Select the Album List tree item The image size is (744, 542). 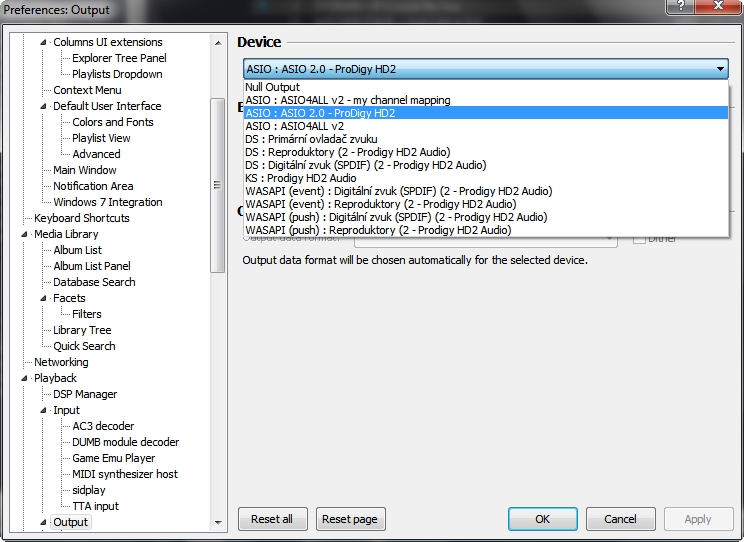[x=77, y=251]
